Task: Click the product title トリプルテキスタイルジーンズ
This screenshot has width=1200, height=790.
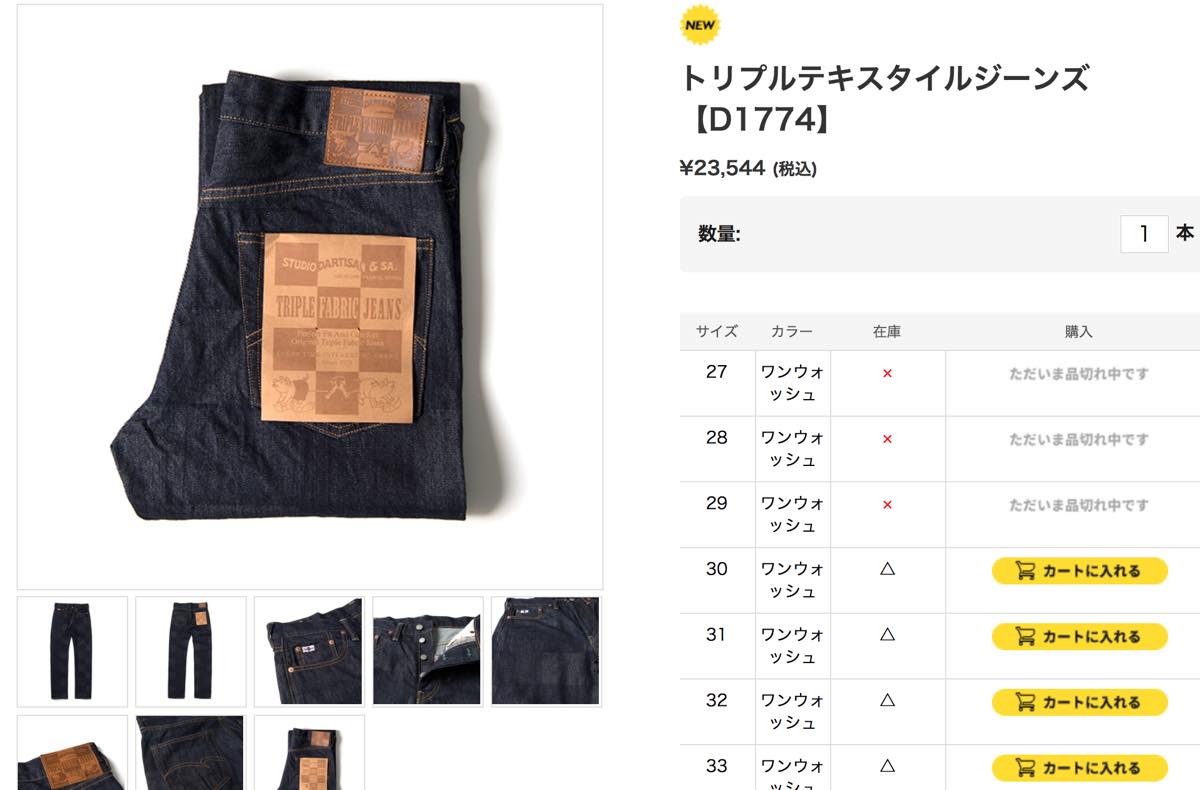Action: pyautogui.click(x=885, y=78)
